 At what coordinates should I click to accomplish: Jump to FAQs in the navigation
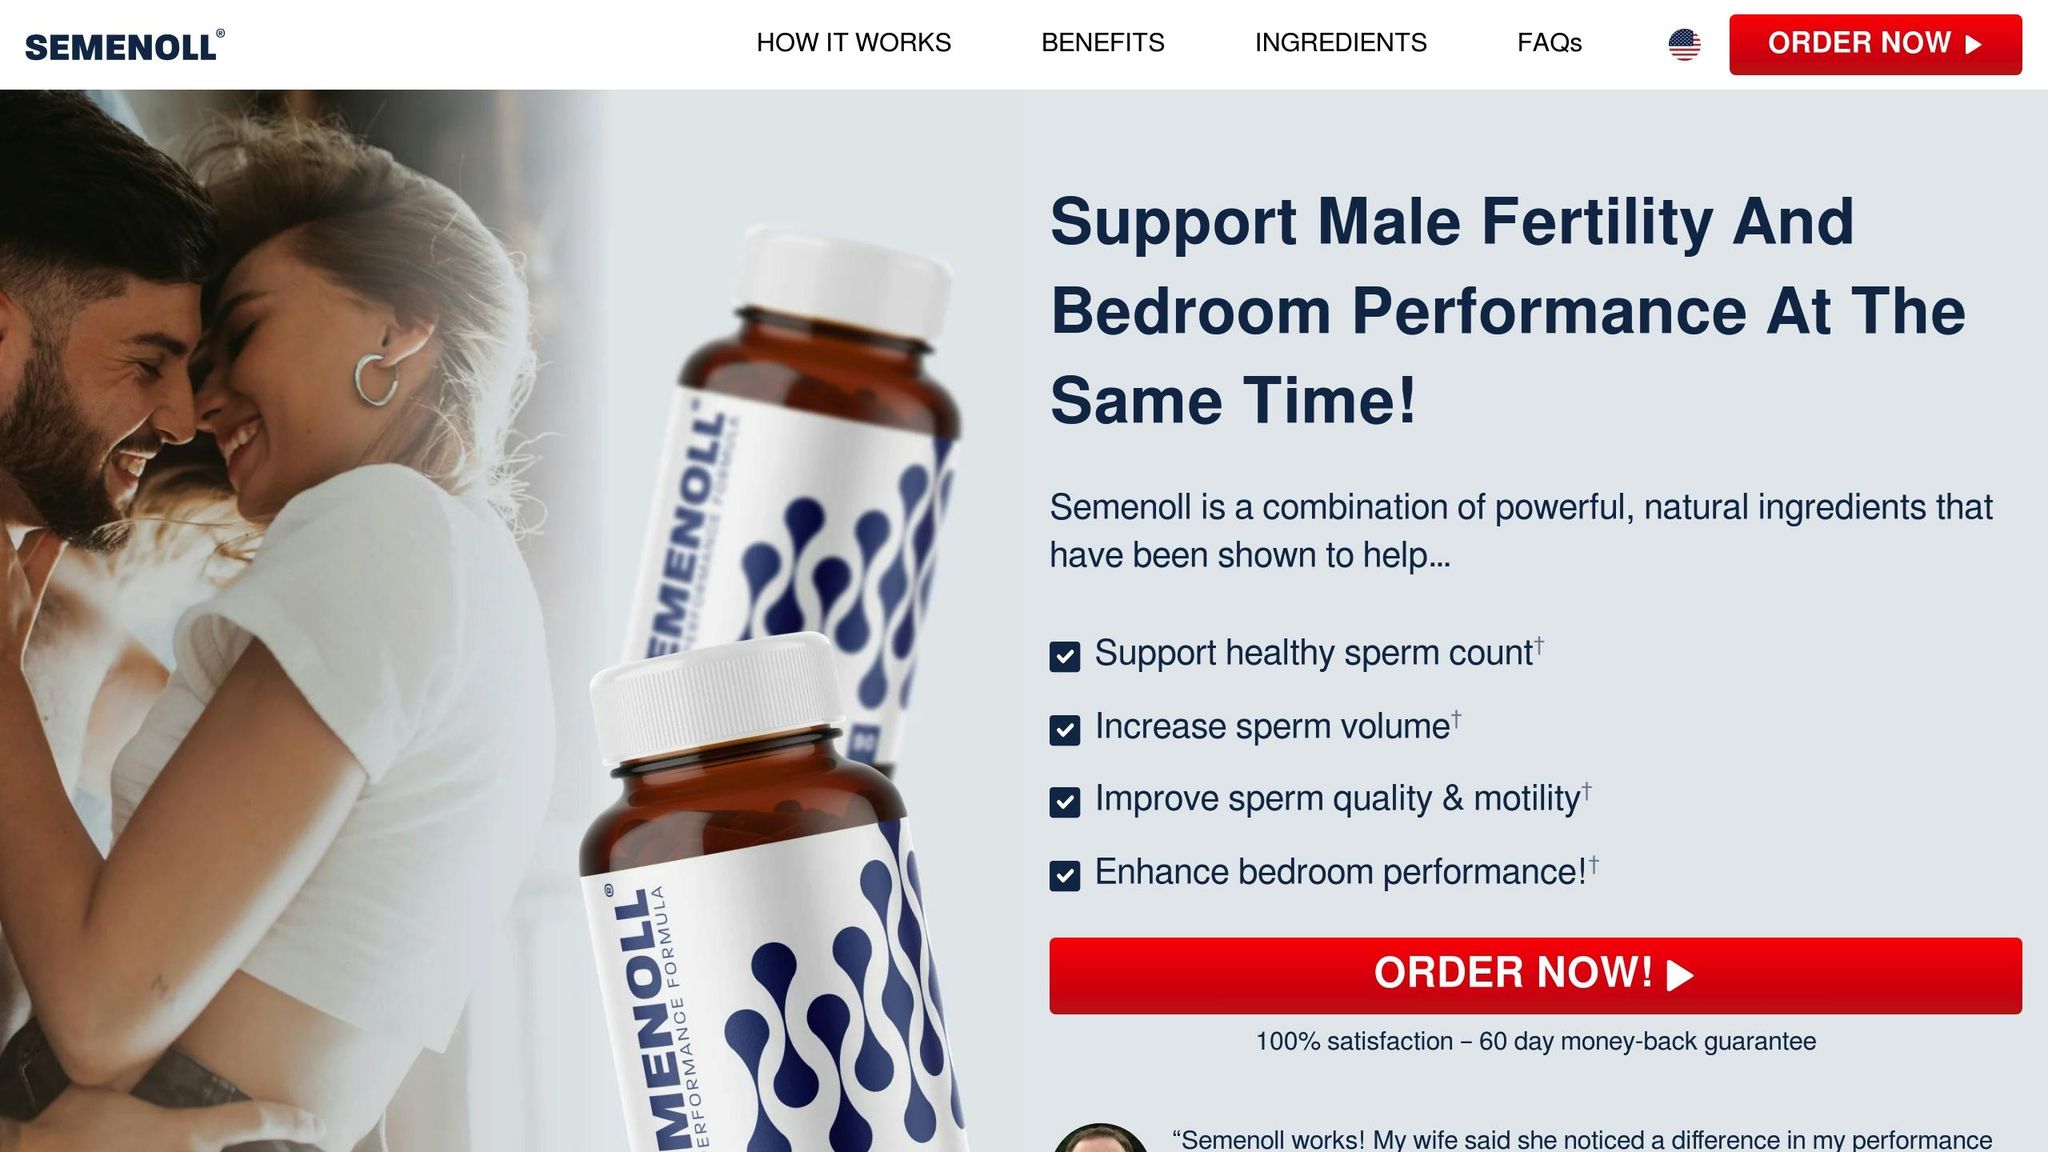pyautogui.click(x=1549, y=43)
